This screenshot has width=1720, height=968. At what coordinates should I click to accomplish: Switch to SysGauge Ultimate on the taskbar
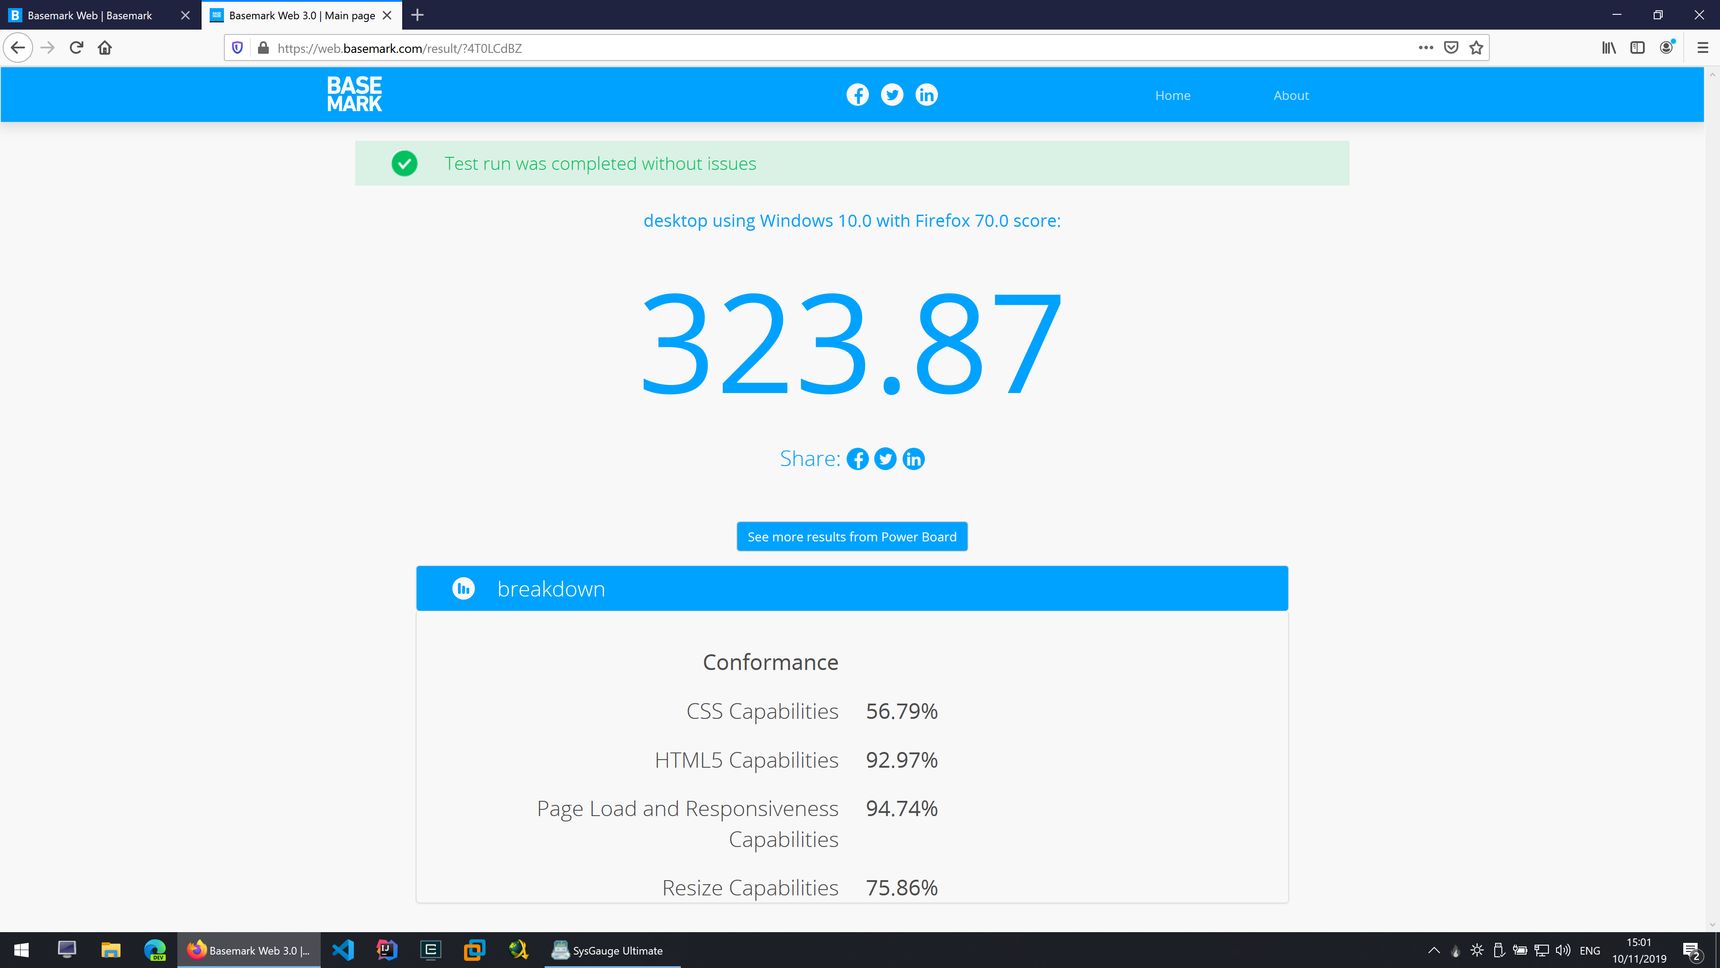(613, 950)
